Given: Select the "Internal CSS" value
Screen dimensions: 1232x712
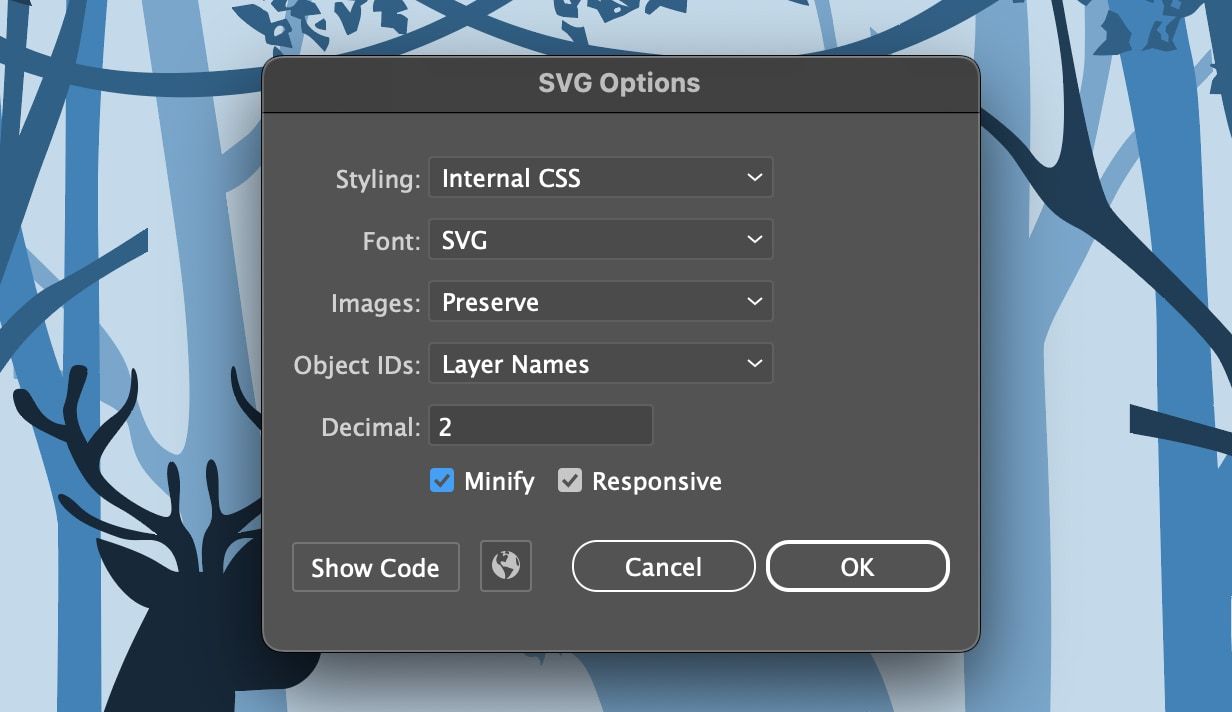Looking at the screenshot, I should pyautogui.click(x=513, y=178).
